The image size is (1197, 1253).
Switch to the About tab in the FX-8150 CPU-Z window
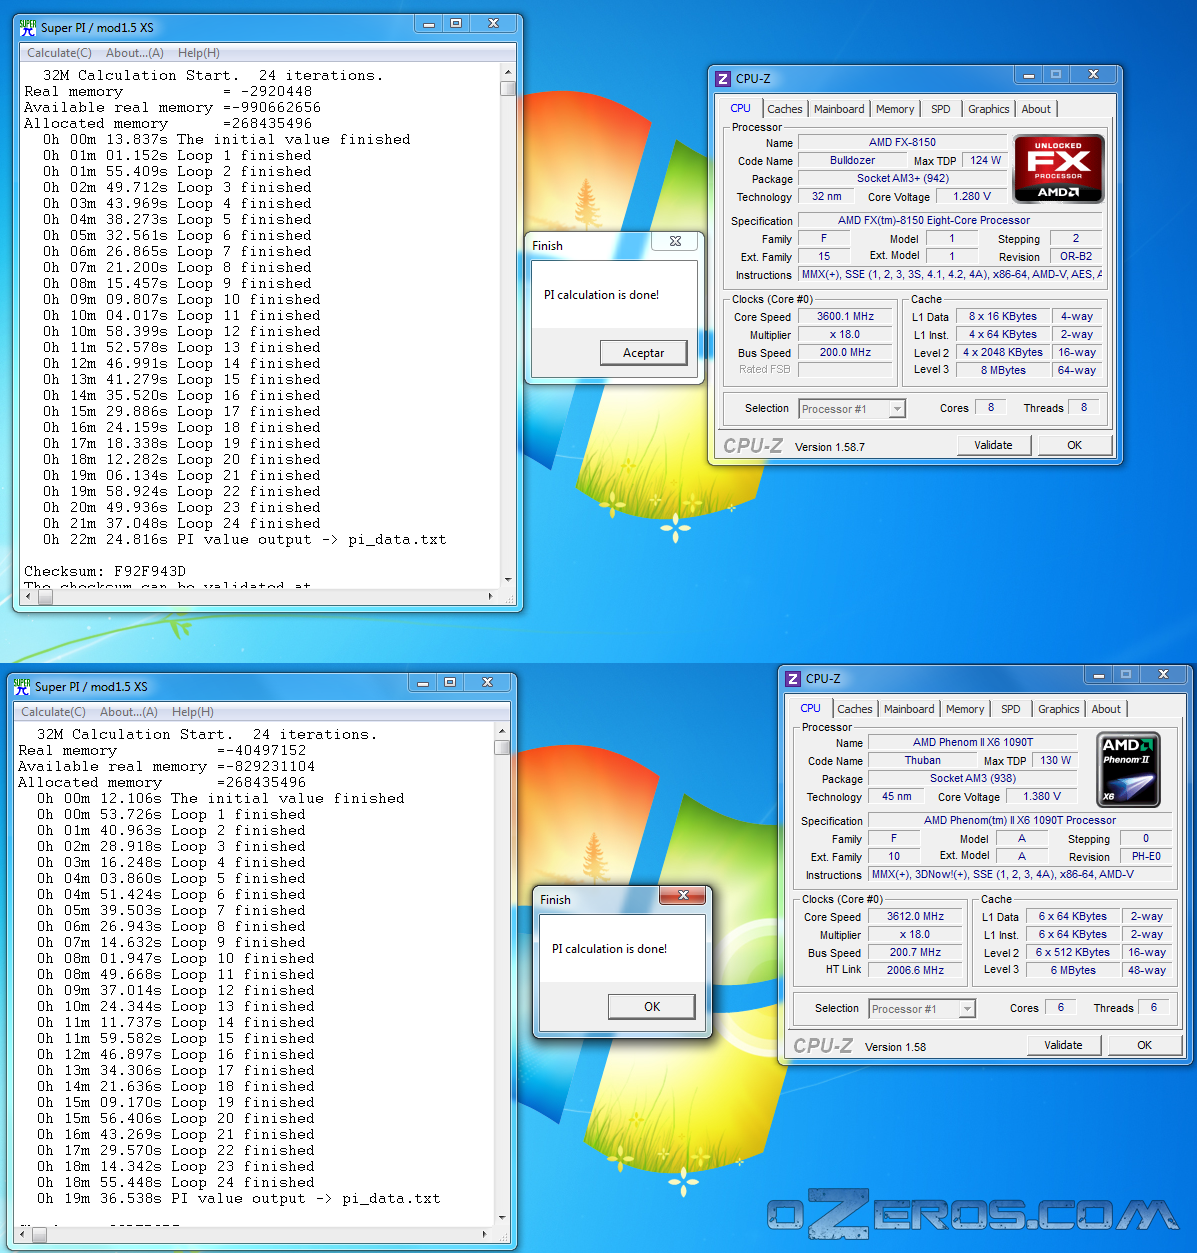[x=1036, y=109]
